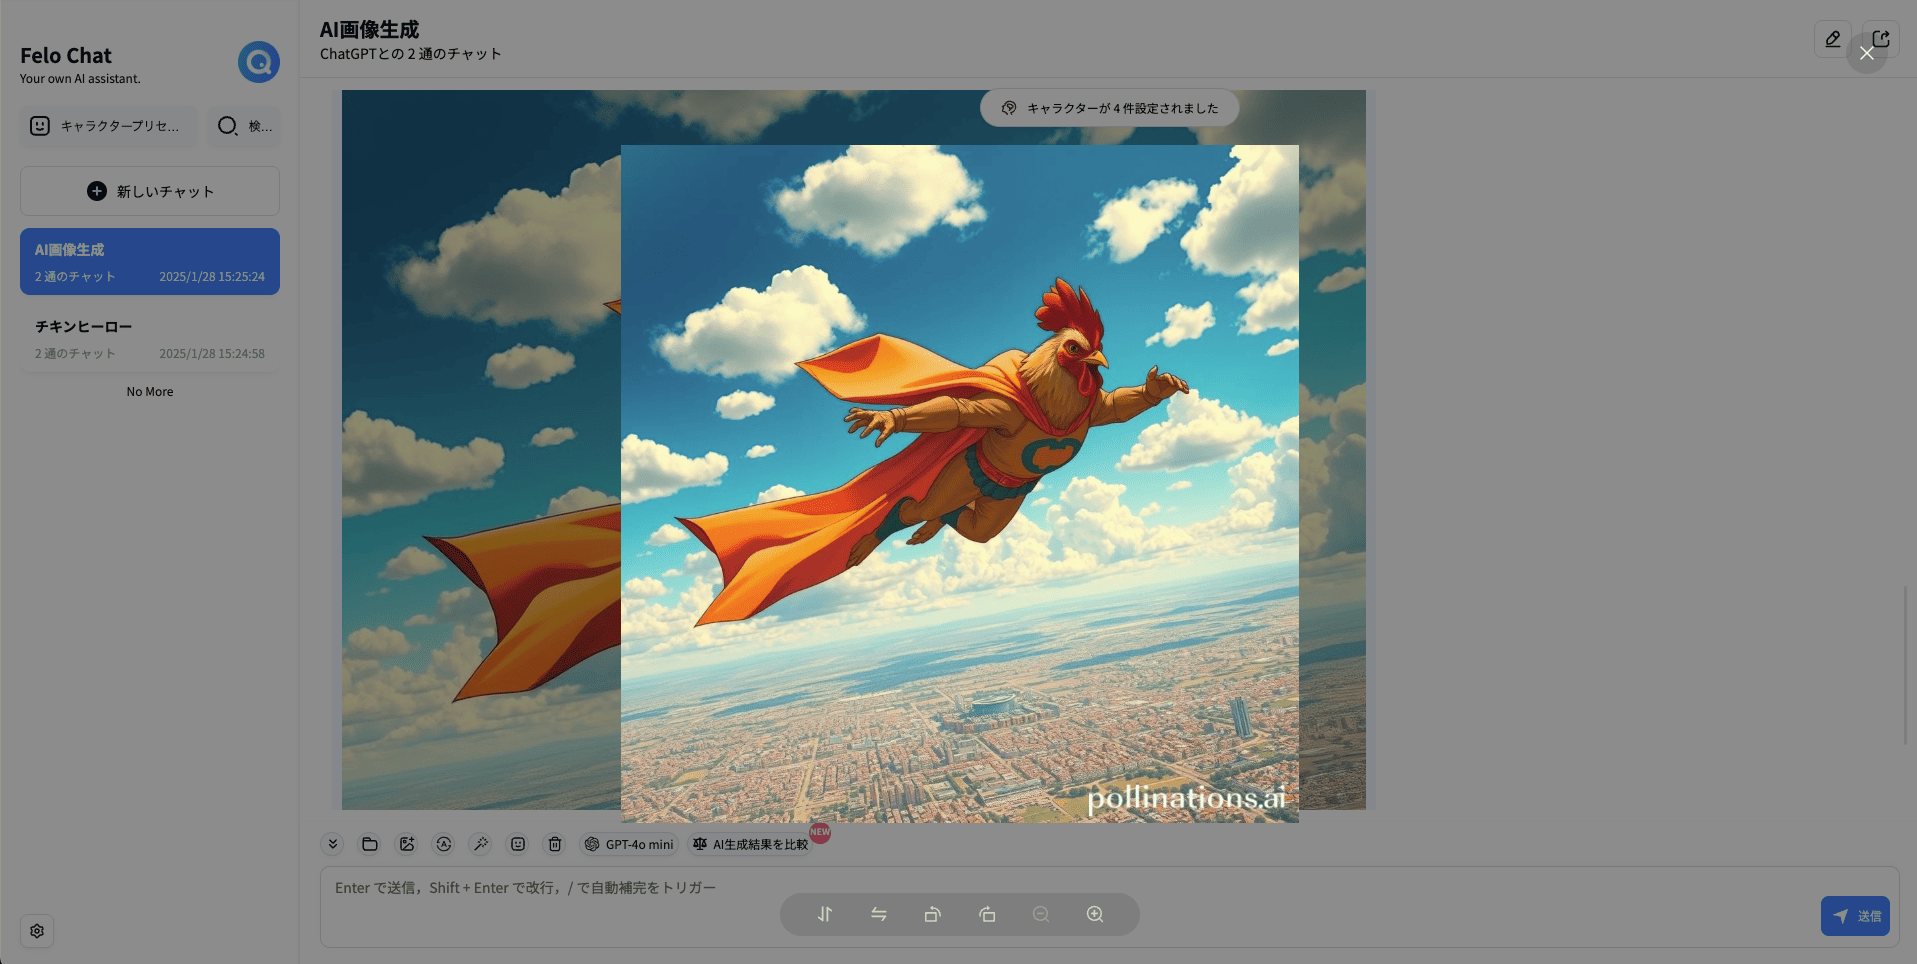Flip the image horizontally in viewer toolbar
1917x964 pixels.
pyautogui.click(x=879, y=914)
